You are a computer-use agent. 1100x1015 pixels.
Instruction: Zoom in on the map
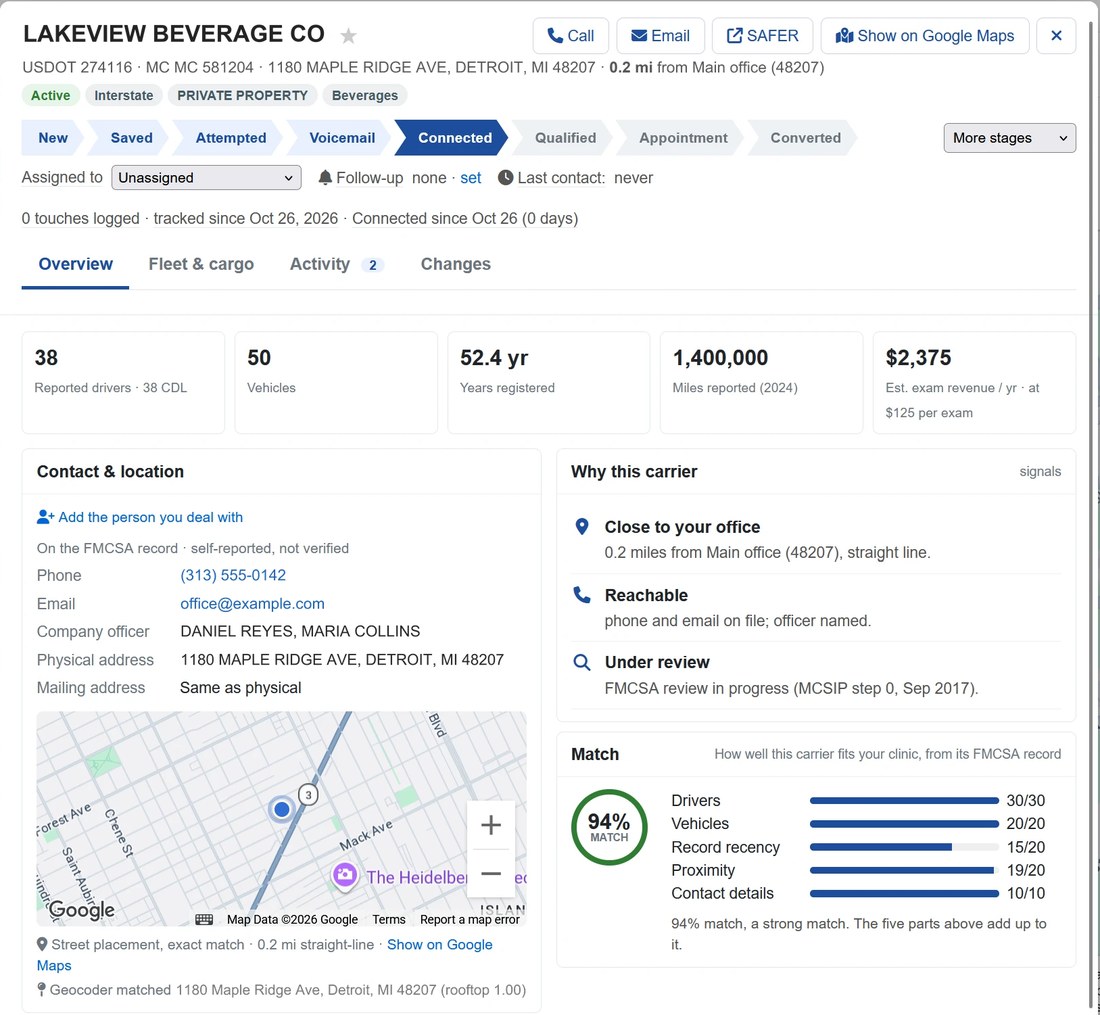coord(490,825)
